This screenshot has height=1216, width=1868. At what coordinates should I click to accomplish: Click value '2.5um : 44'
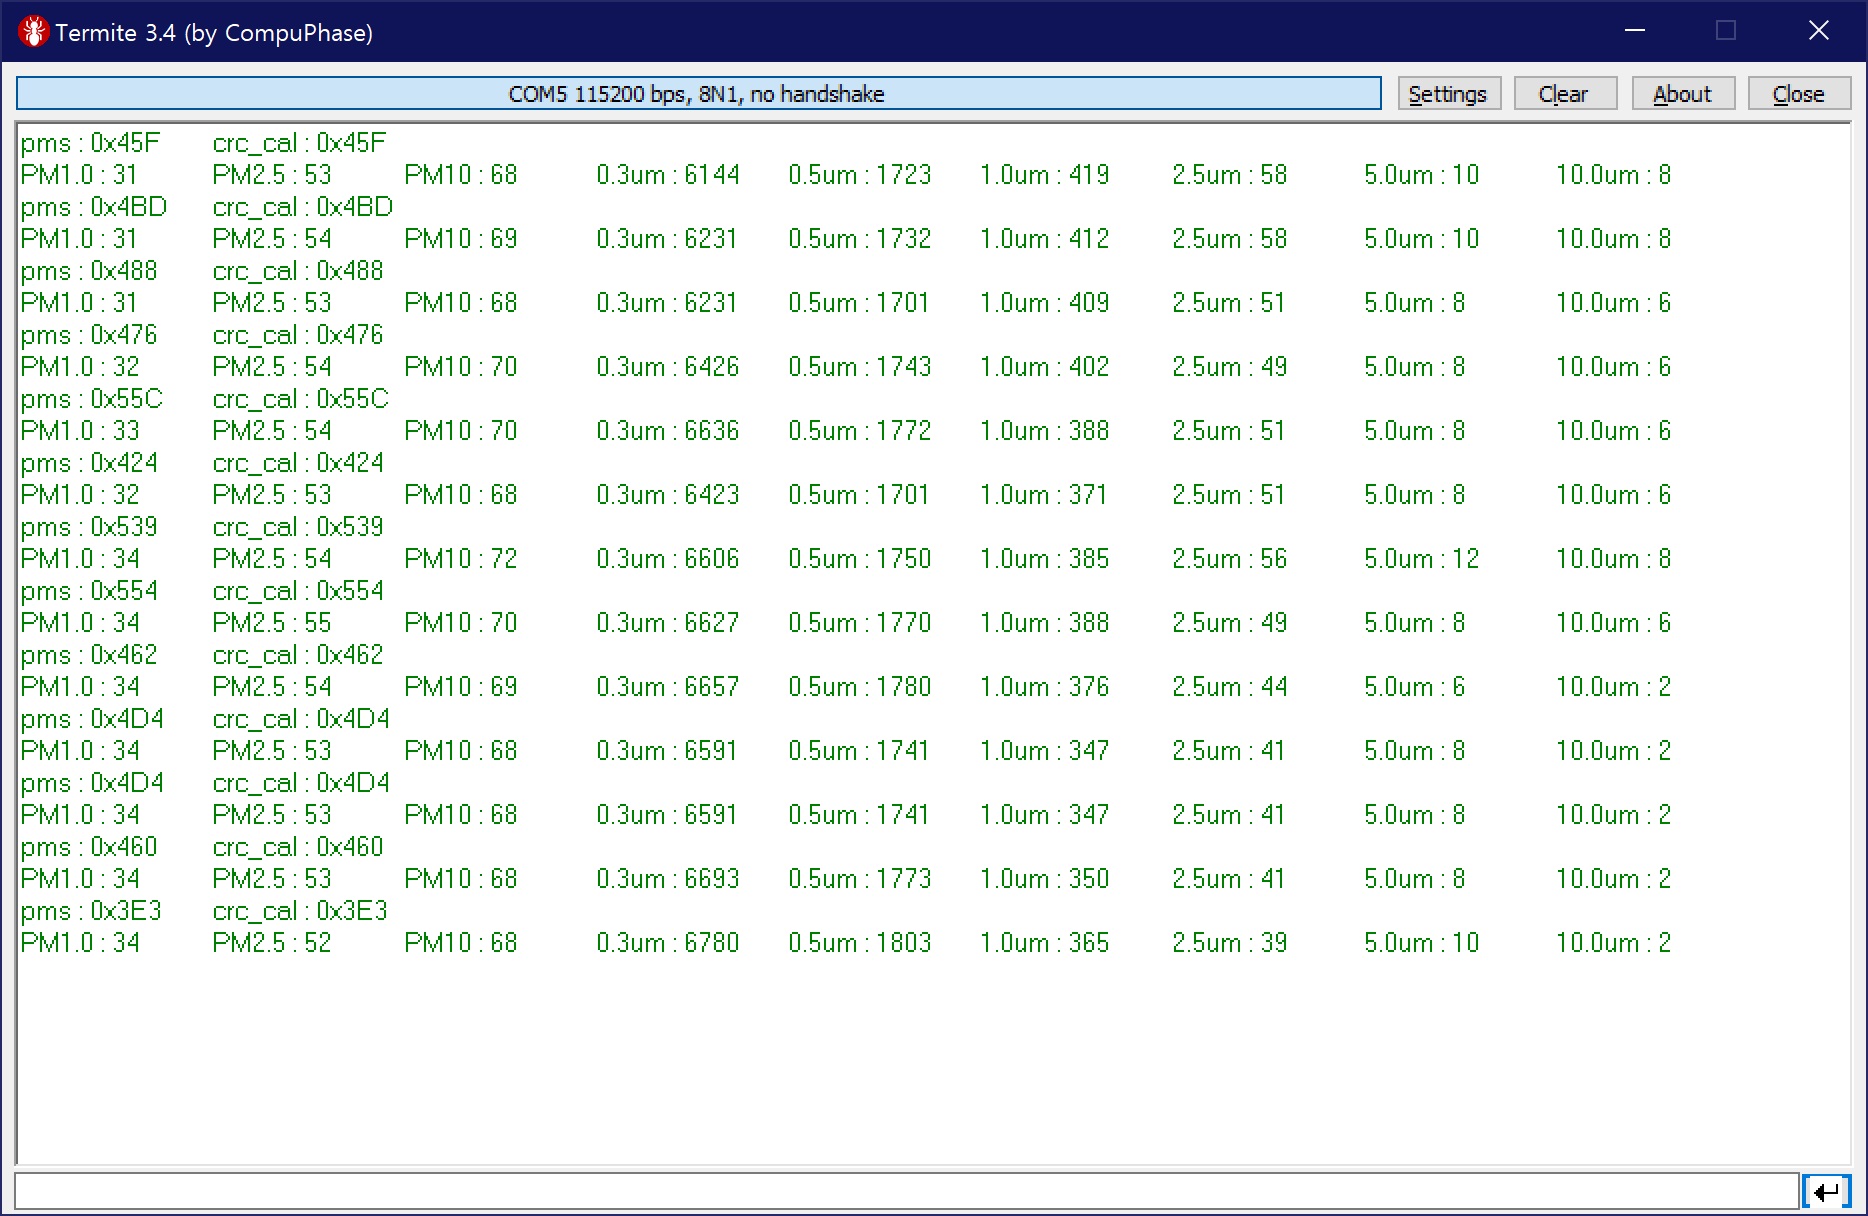click(1230, 687)
